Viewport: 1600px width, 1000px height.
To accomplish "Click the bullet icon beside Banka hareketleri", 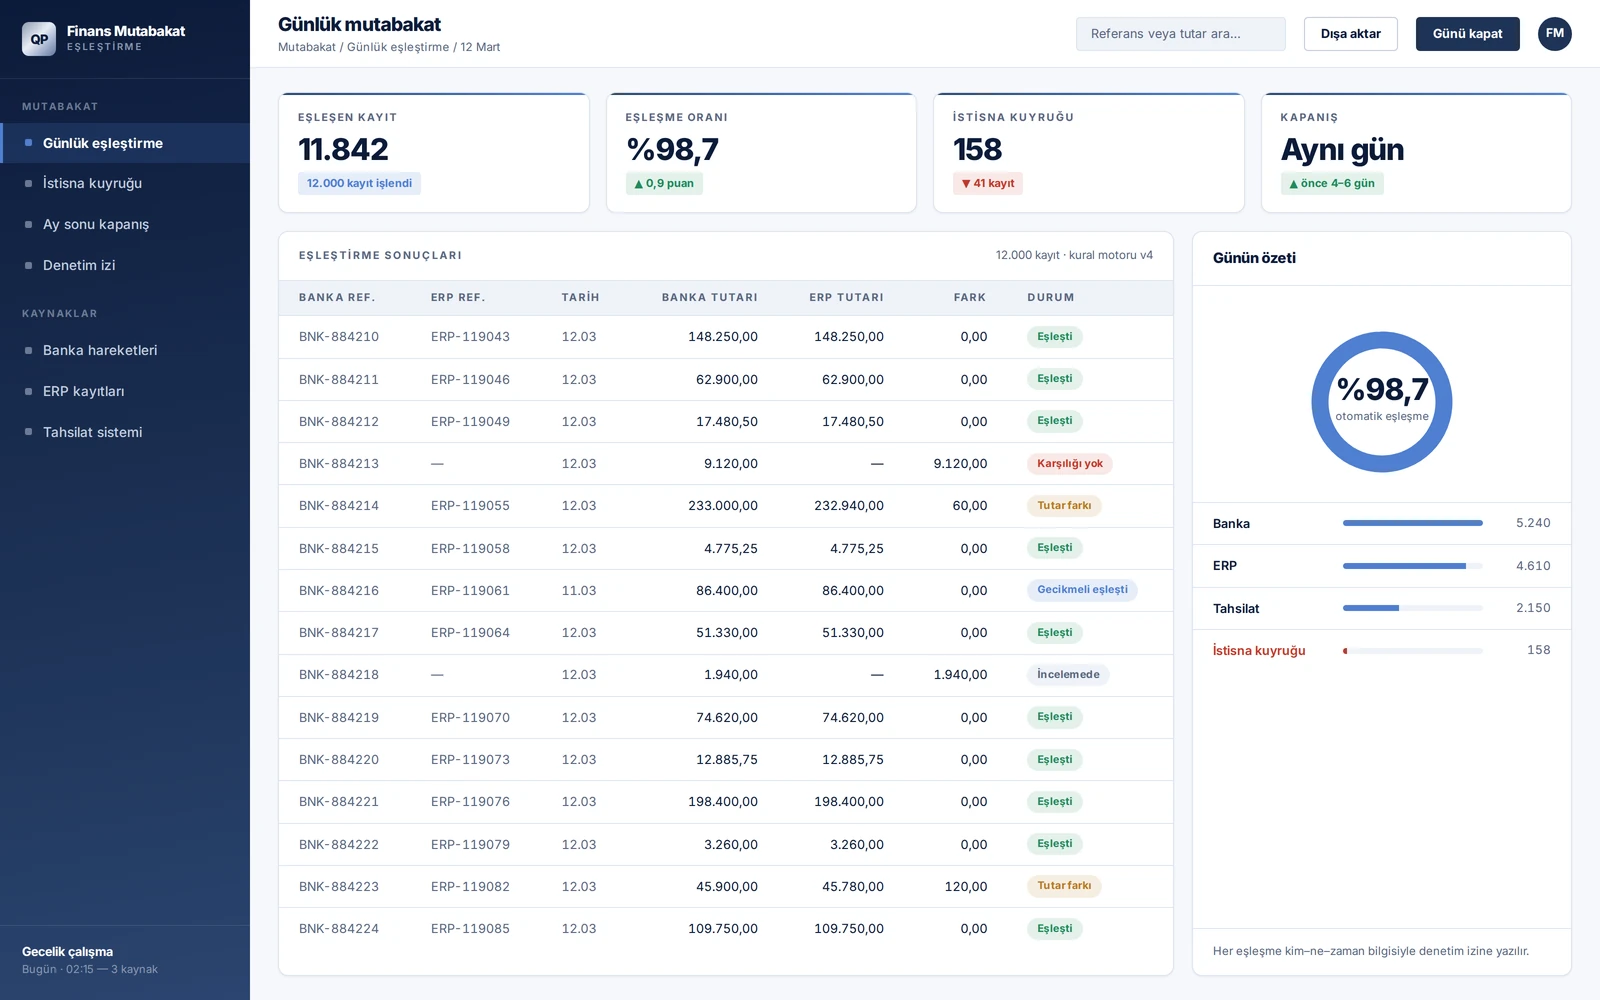I will (28, 350).
